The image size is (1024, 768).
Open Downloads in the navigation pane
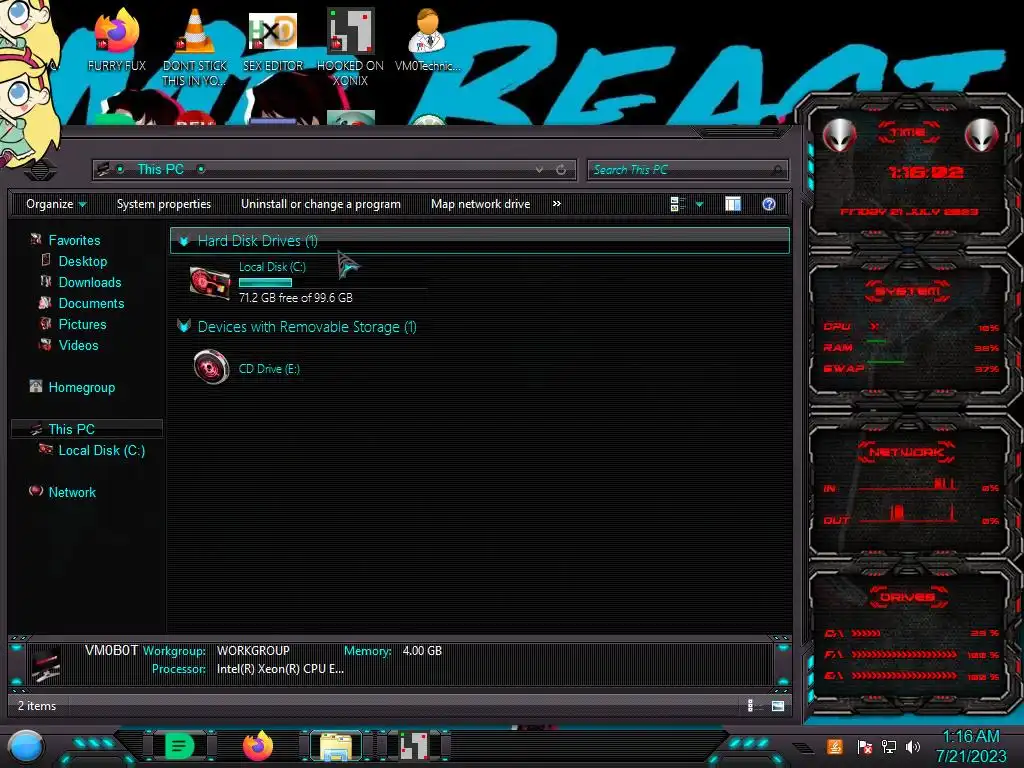click(x=90, y=282)
